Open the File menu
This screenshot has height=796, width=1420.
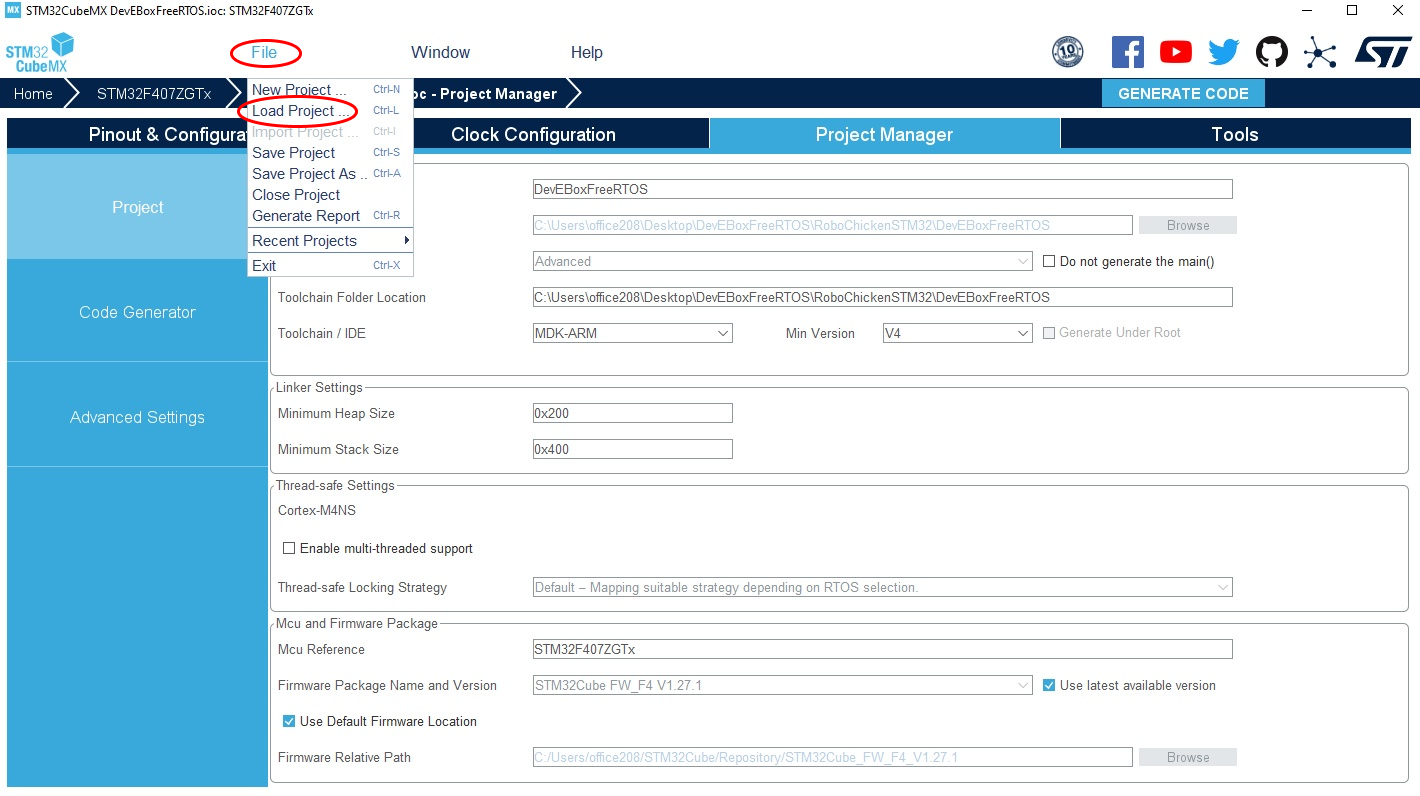pos(264,52)
